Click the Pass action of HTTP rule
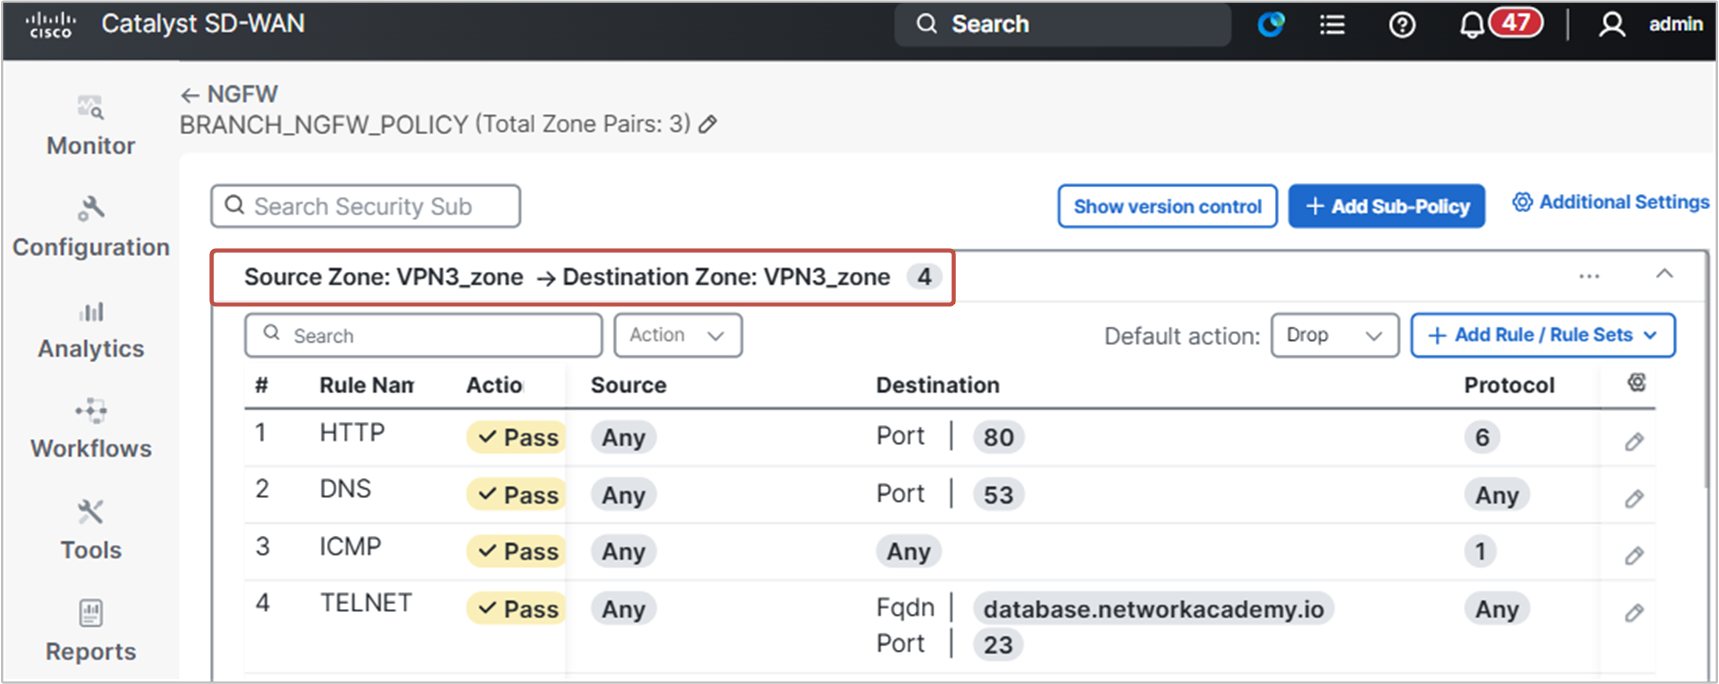 pyautogui.click(x=517, y=437)
